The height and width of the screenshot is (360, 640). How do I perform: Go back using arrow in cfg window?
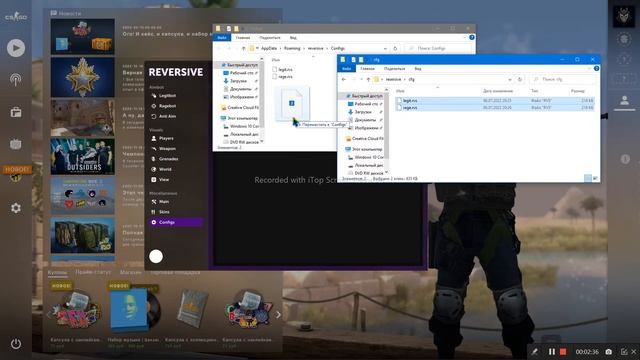[344, 79]
